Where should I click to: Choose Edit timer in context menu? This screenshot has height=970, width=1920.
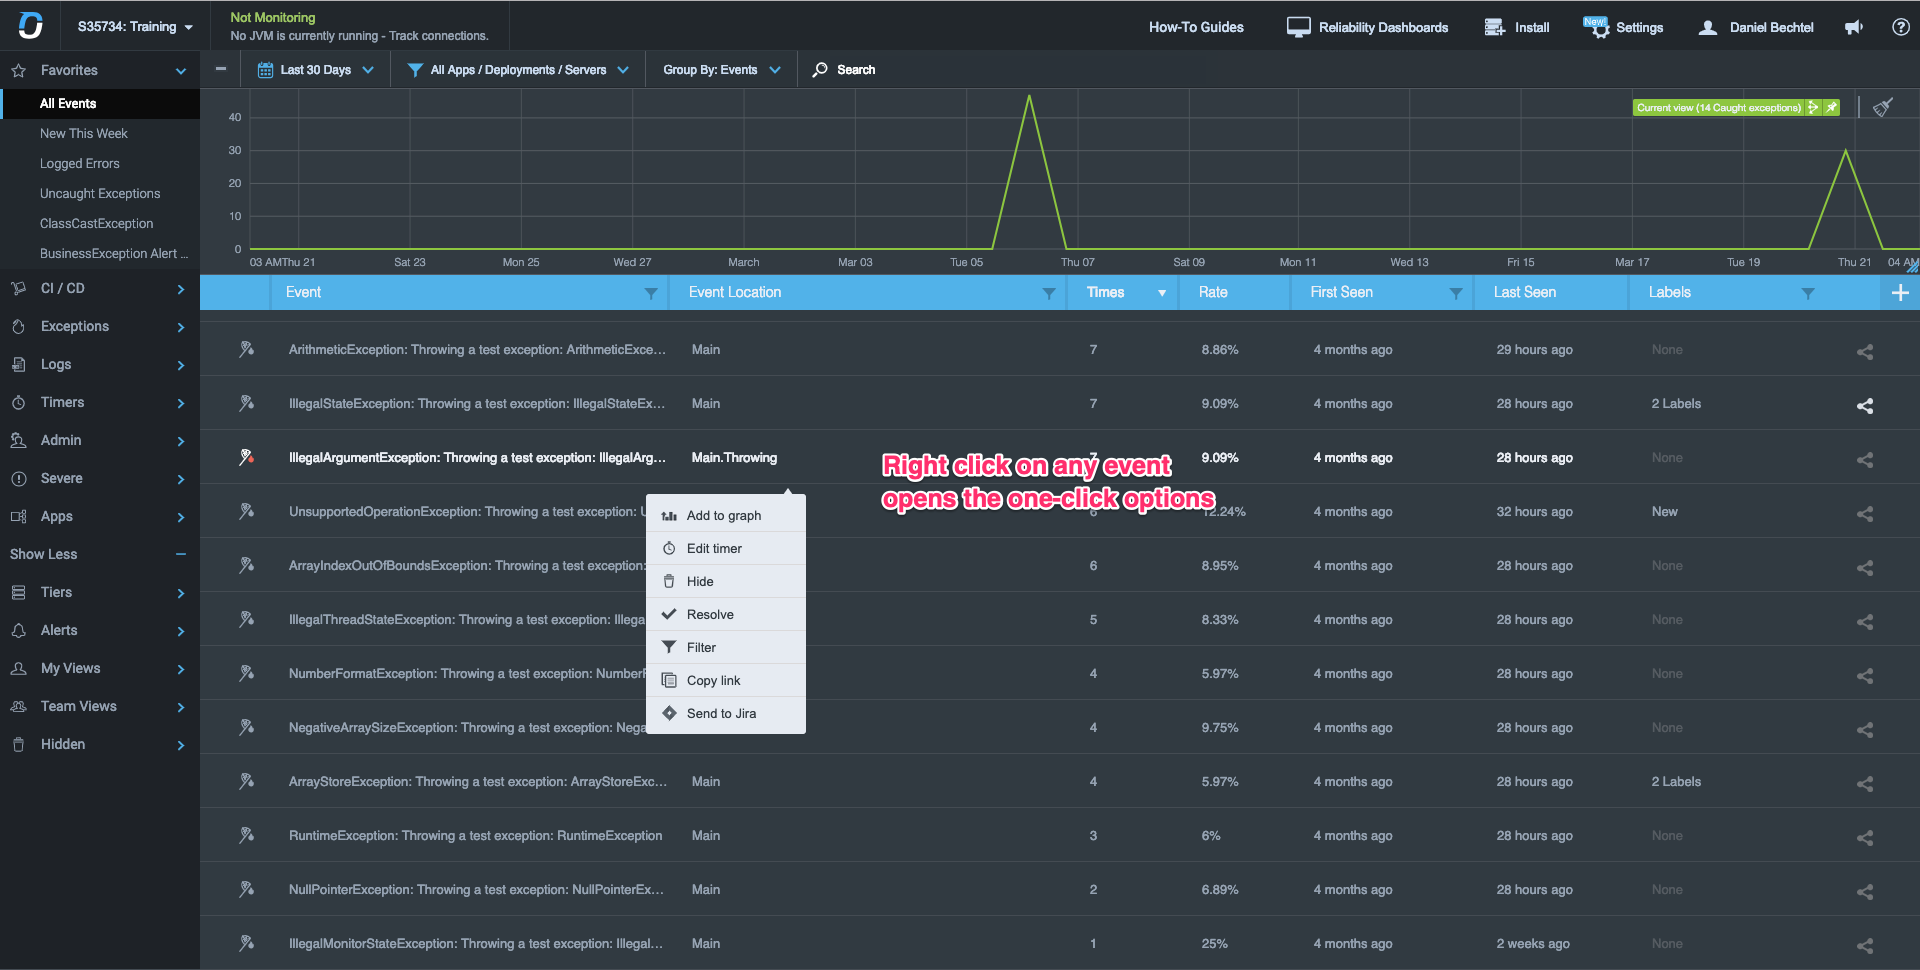pyautogui.click(x=726, y=548)
